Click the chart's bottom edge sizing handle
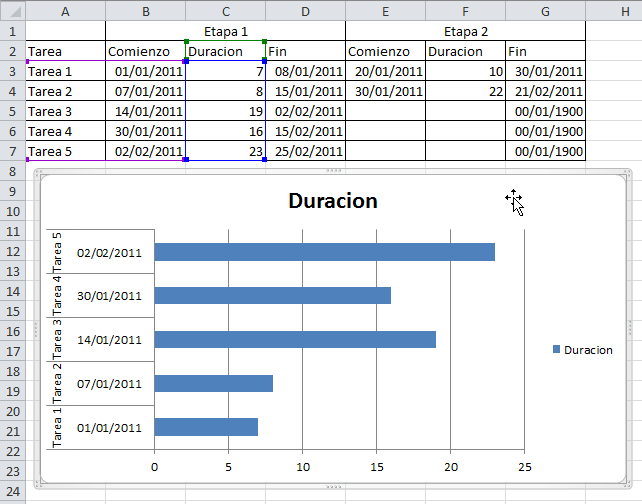 click(x=334, y=487)
